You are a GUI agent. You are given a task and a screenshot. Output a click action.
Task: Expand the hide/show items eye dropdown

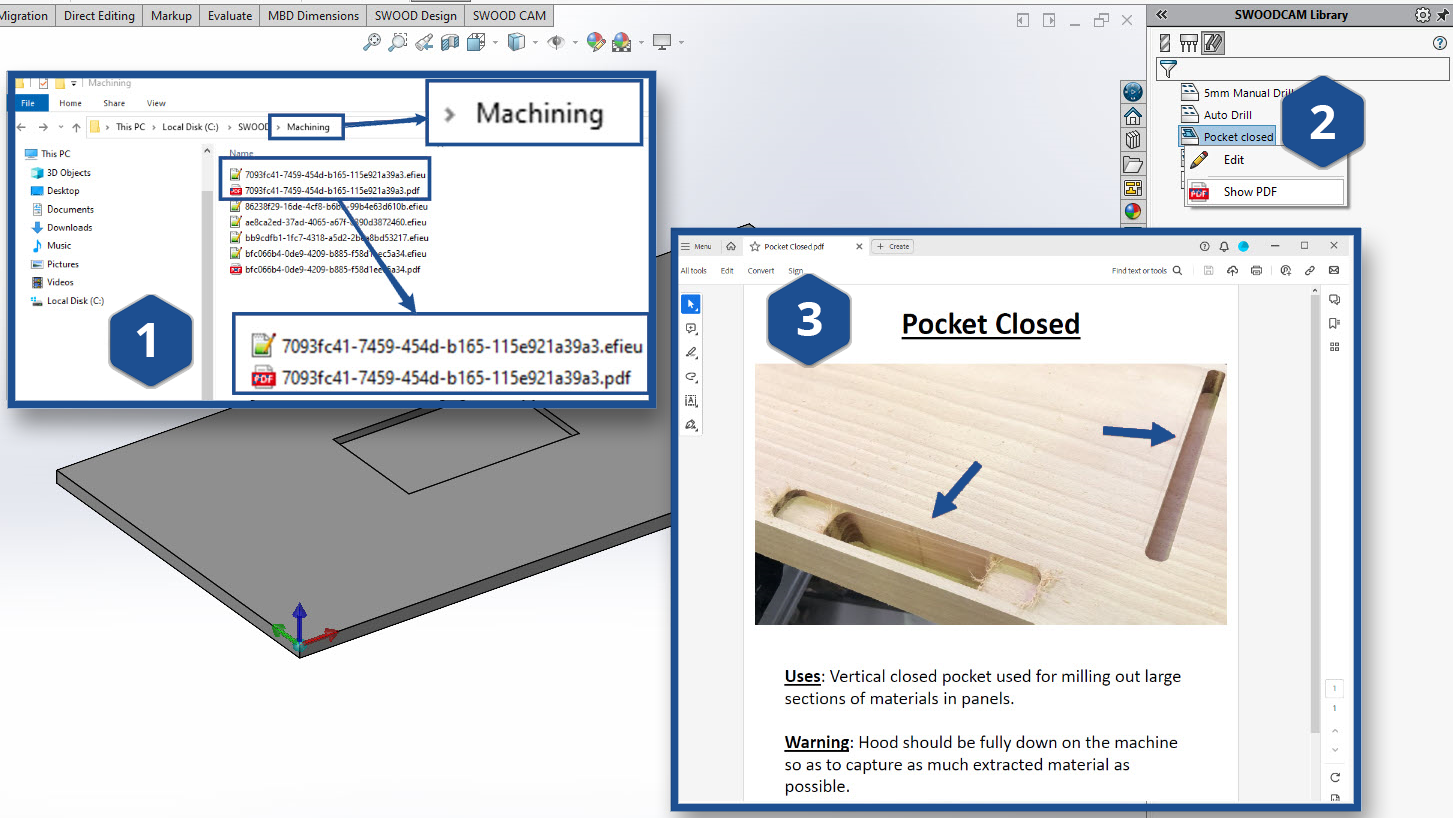[576, 42]
